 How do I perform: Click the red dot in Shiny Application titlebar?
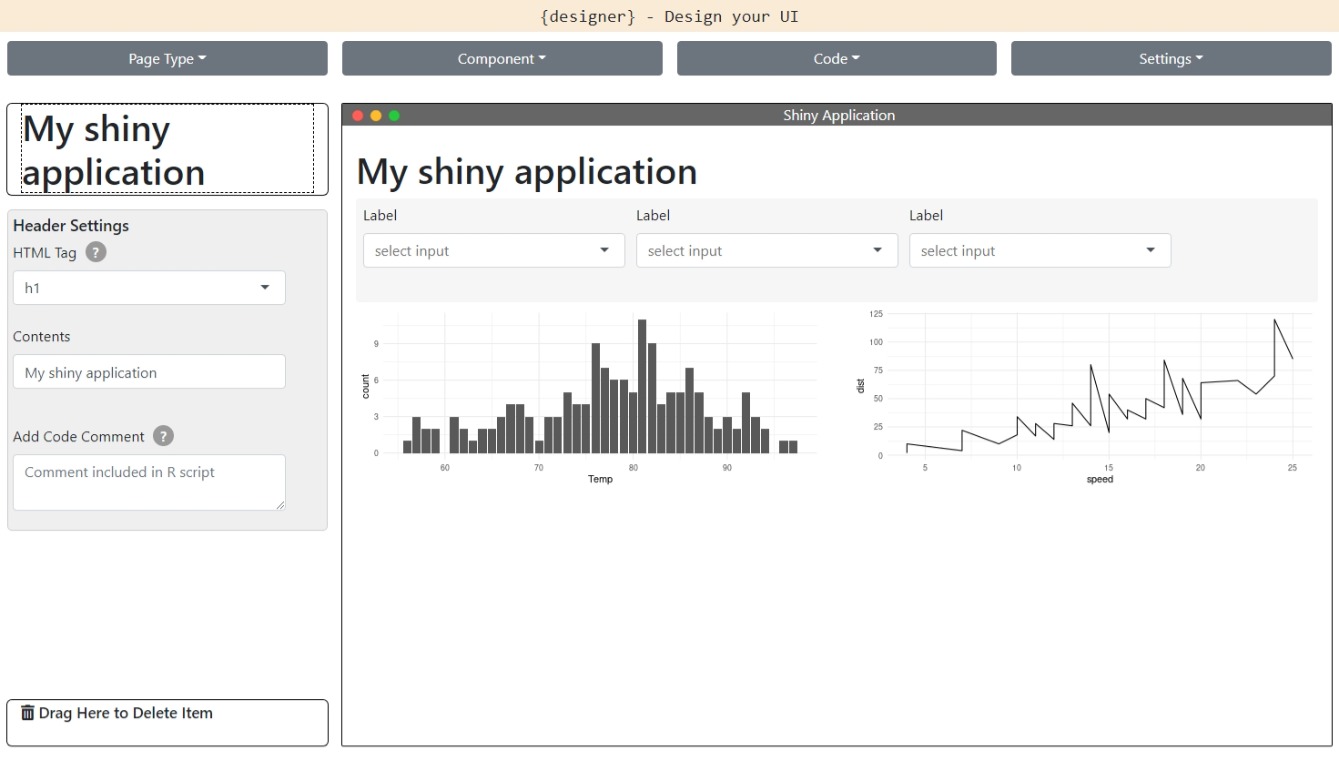pos(358,116)
